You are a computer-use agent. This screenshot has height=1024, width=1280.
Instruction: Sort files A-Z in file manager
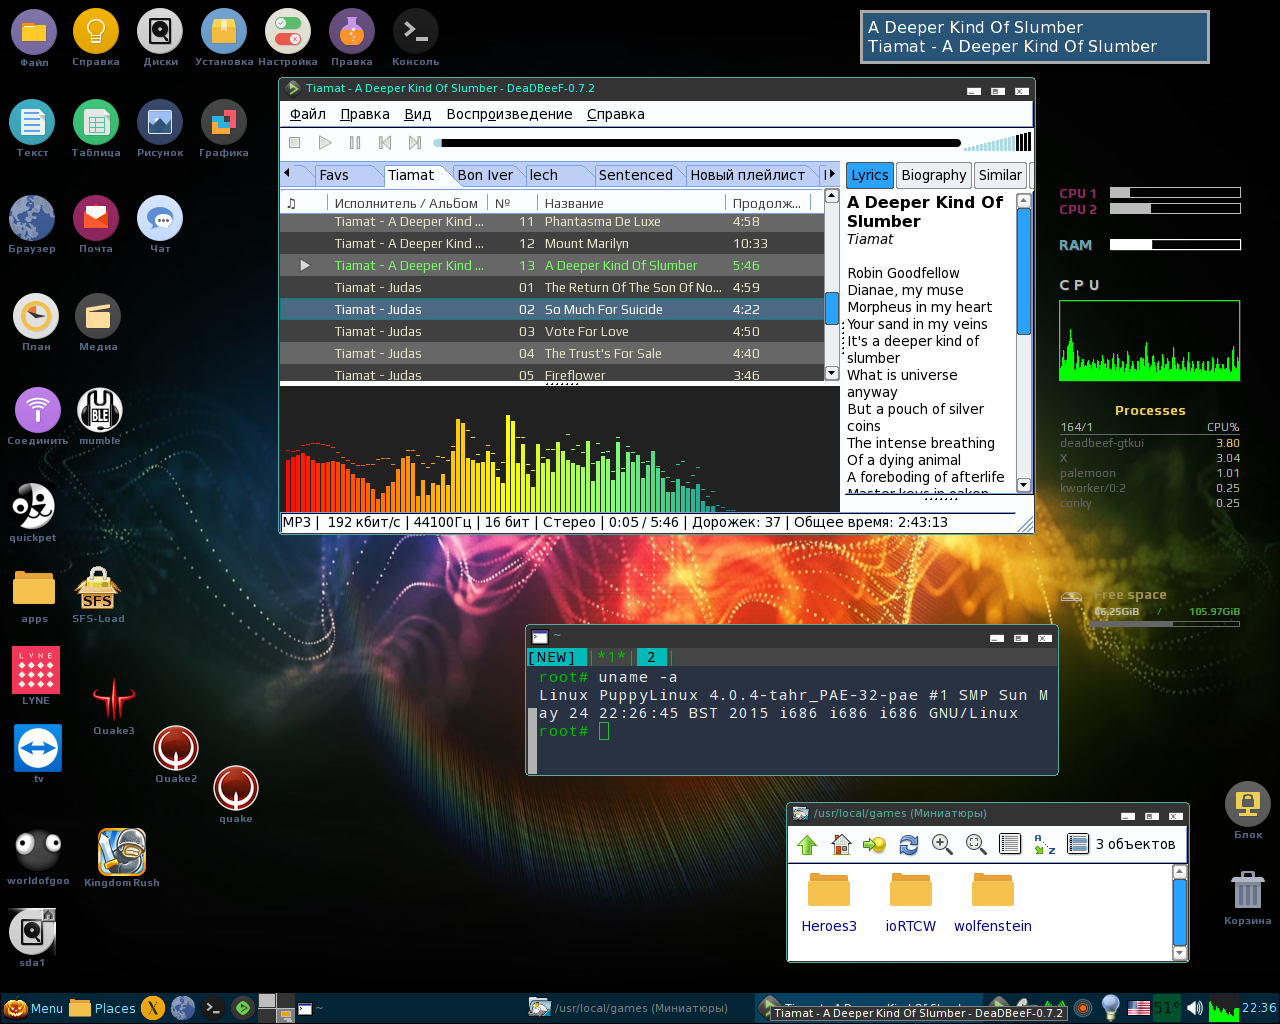(1044, 845)
